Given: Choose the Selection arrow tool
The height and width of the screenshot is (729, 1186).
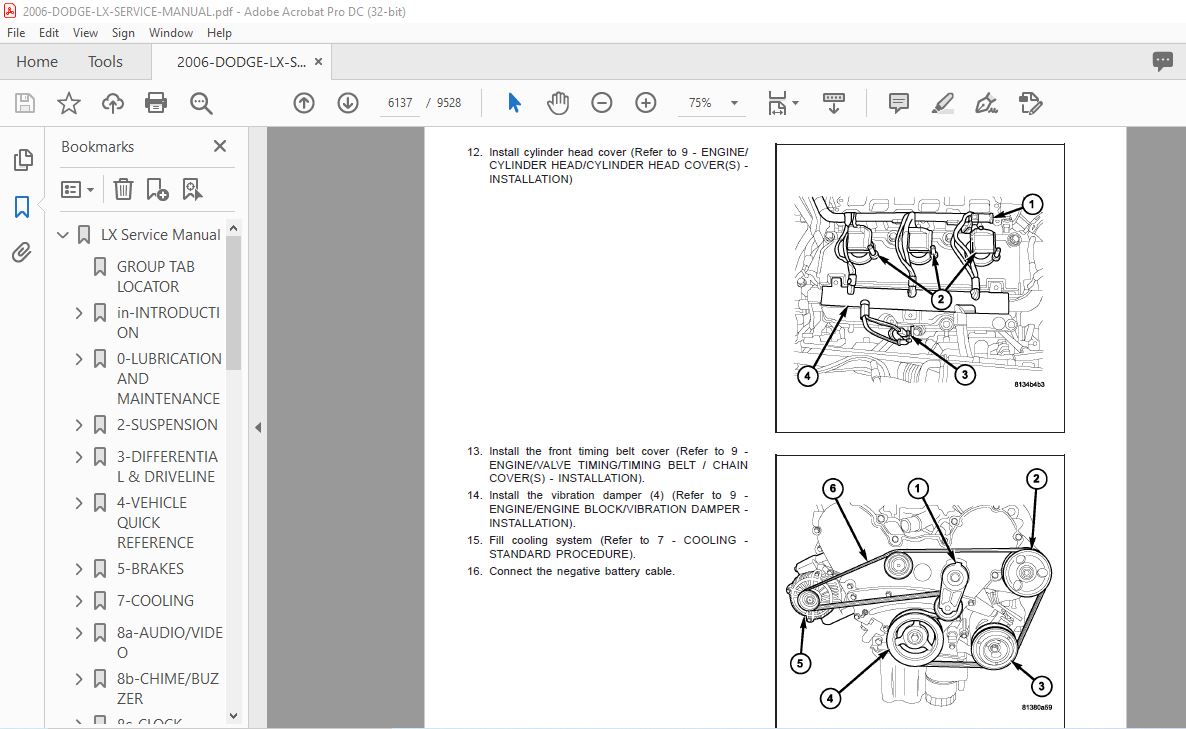Looking at the screenshot, I should [x=514, y=103].
